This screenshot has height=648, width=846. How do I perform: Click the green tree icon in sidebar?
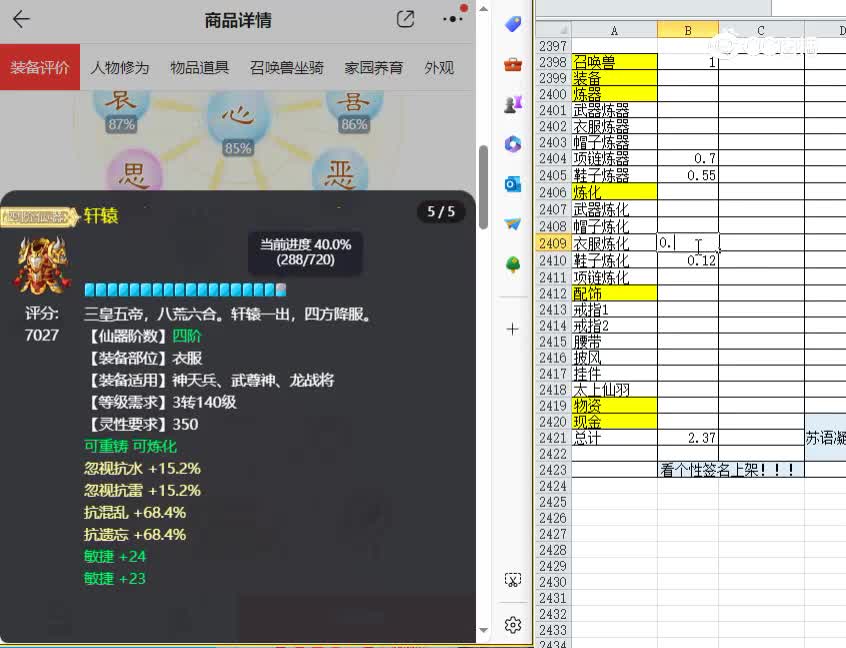513,265
